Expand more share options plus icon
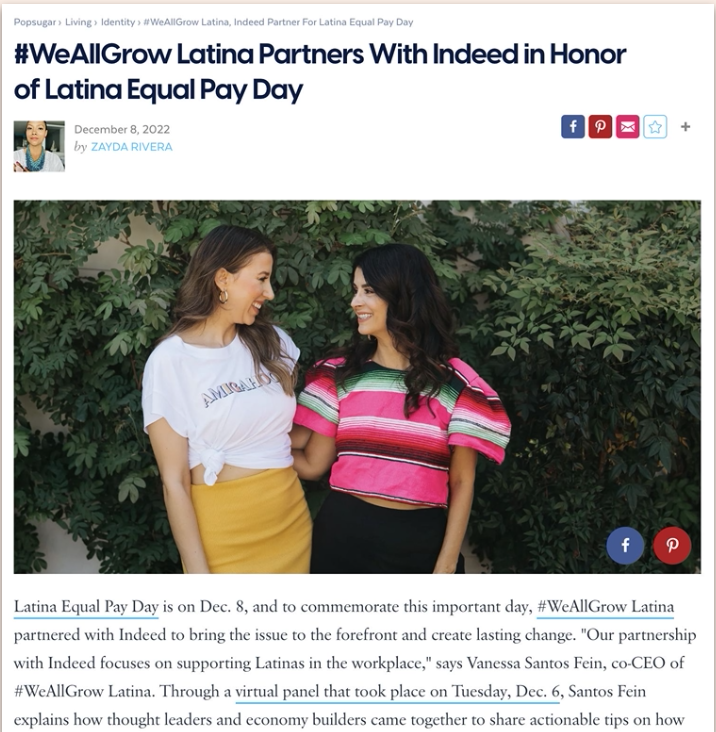 [685, 127]
